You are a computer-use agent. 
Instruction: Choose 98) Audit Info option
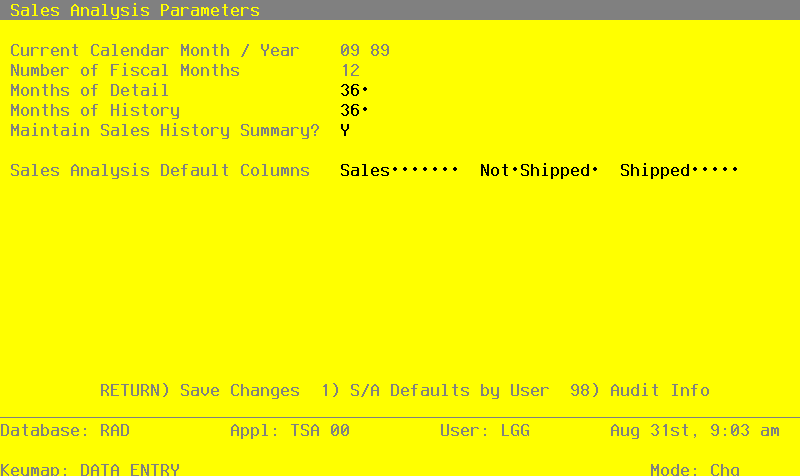coord(640,391)
